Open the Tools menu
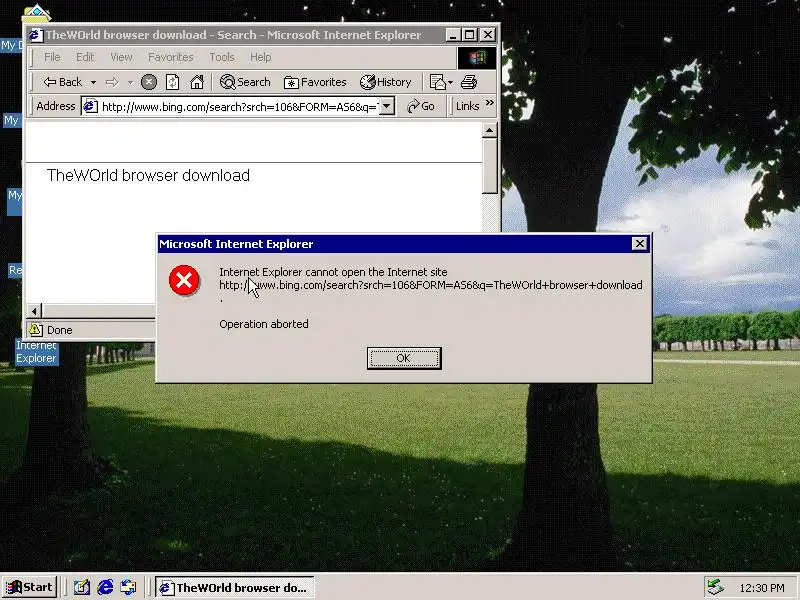This screenshot has width=800, height=600. tap(221, 57)
